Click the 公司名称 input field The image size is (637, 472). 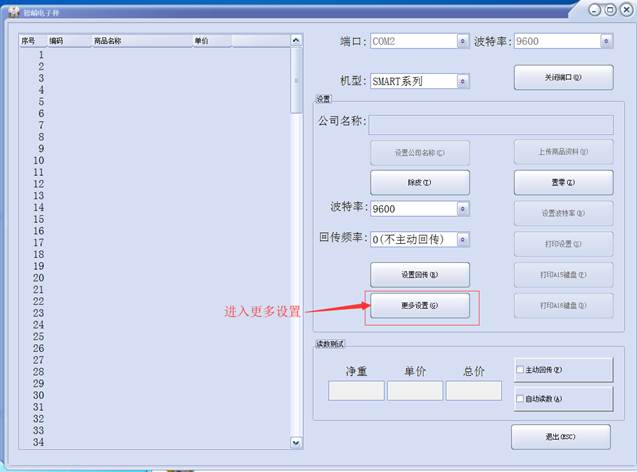pos(491,125)
